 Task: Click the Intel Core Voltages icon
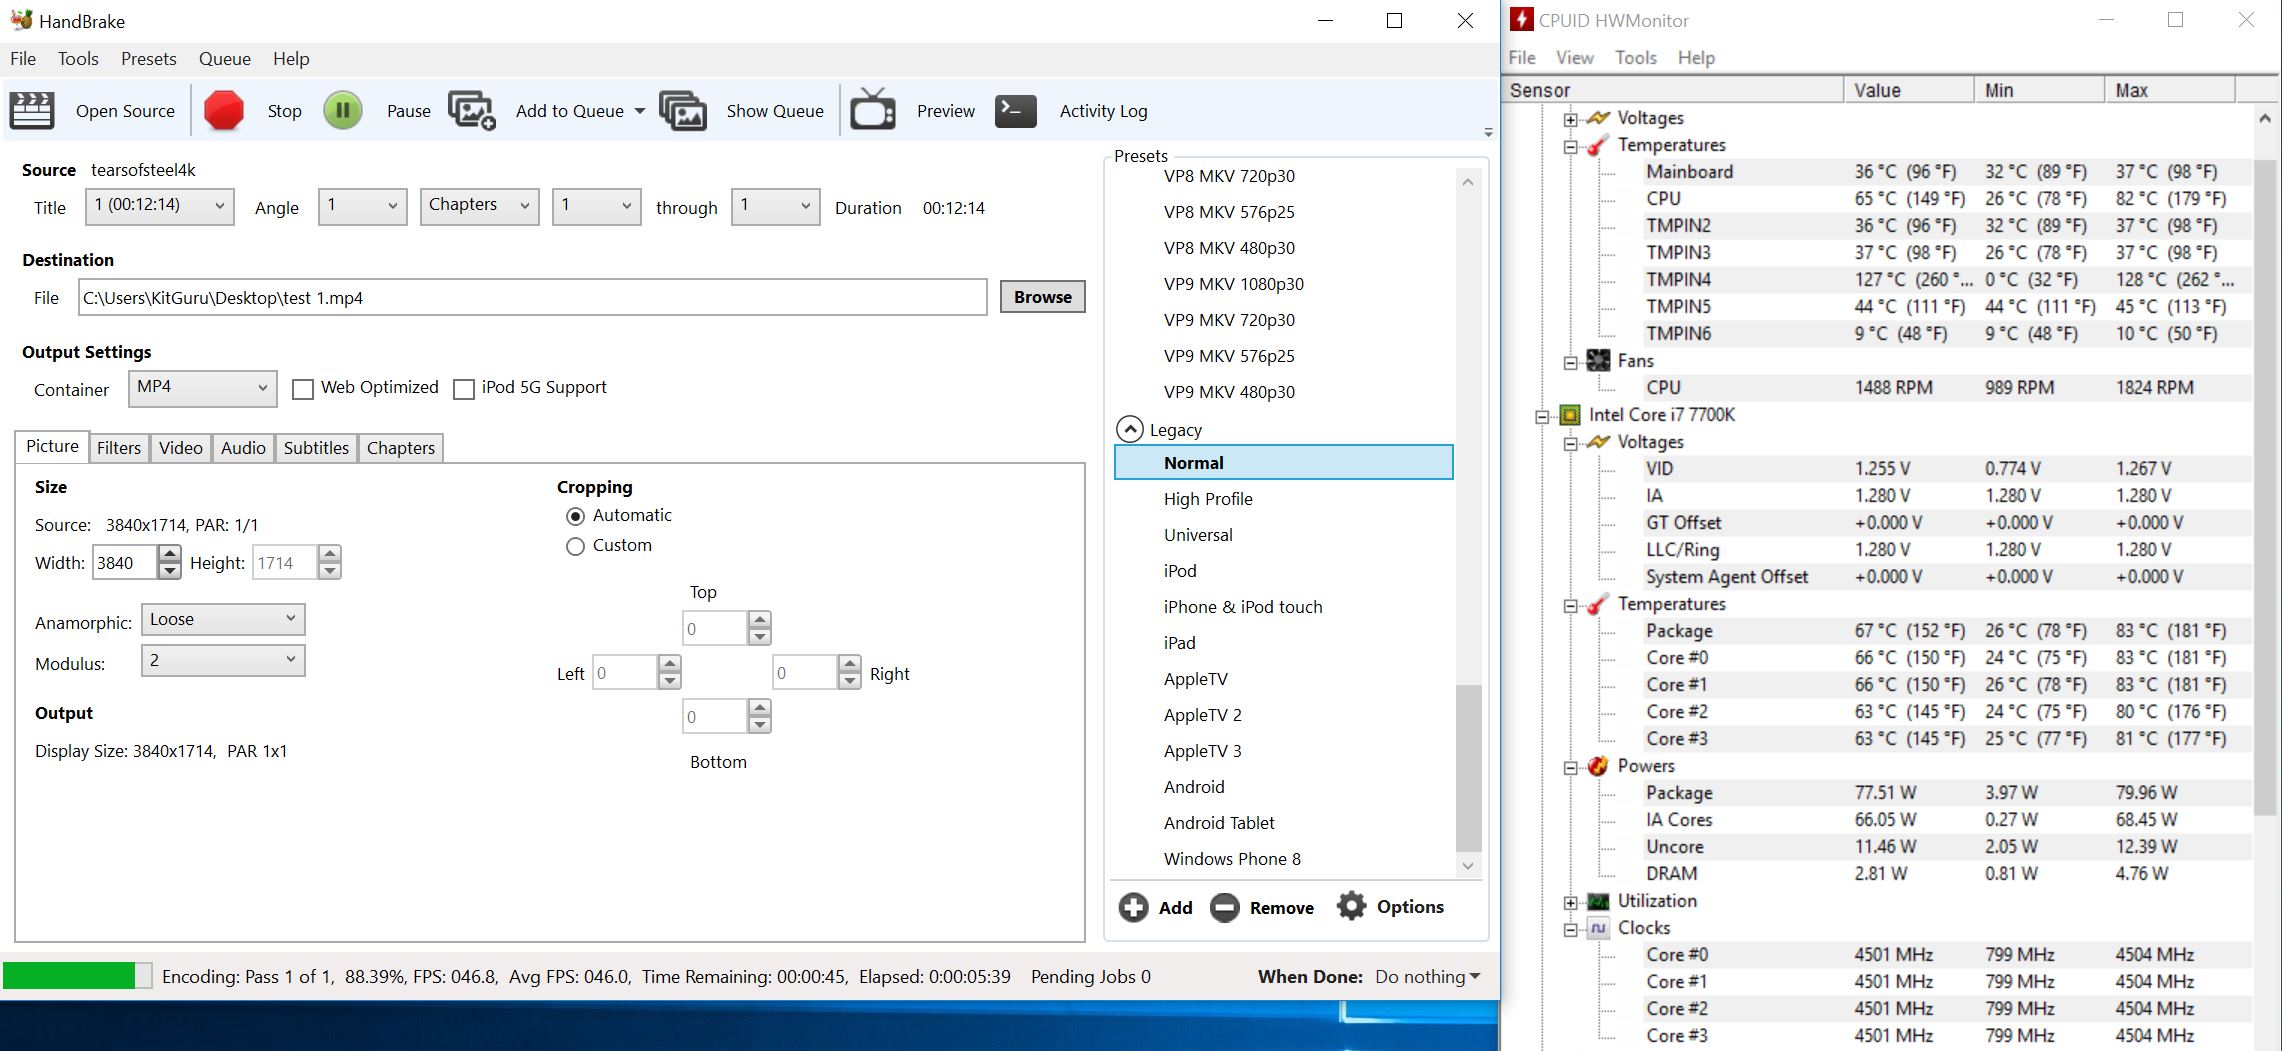(1599, 442)
